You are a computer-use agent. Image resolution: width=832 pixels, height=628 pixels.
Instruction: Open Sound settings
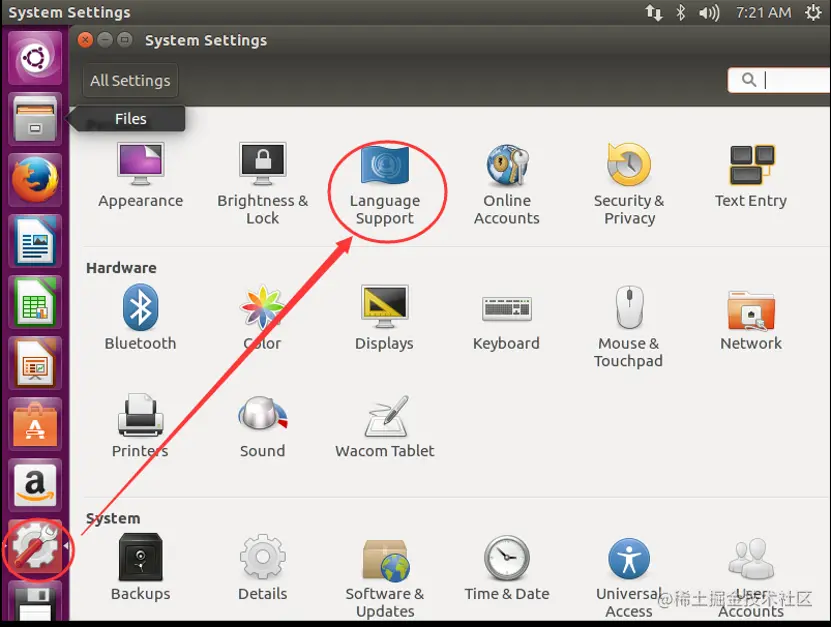click(x=263, y=426)
